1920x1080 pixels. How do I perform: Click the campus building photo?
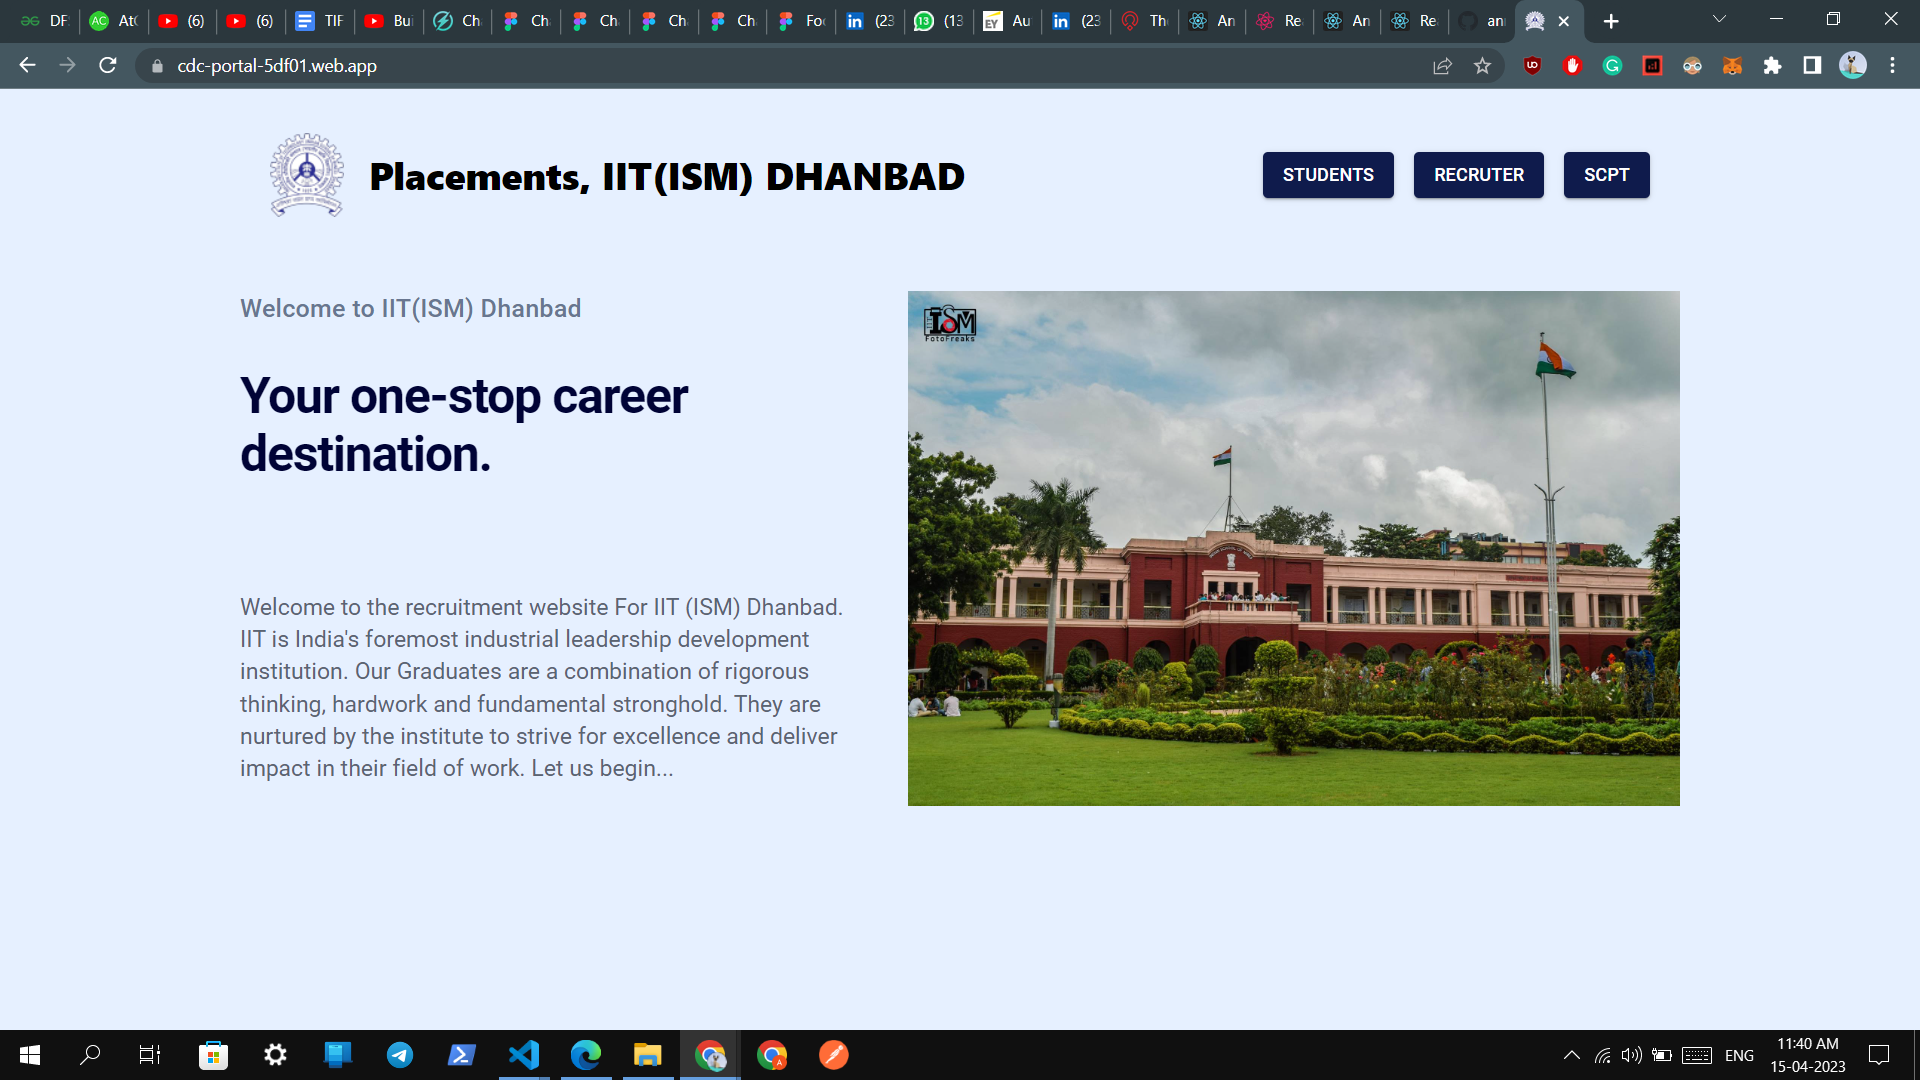tap(1293, 548)
